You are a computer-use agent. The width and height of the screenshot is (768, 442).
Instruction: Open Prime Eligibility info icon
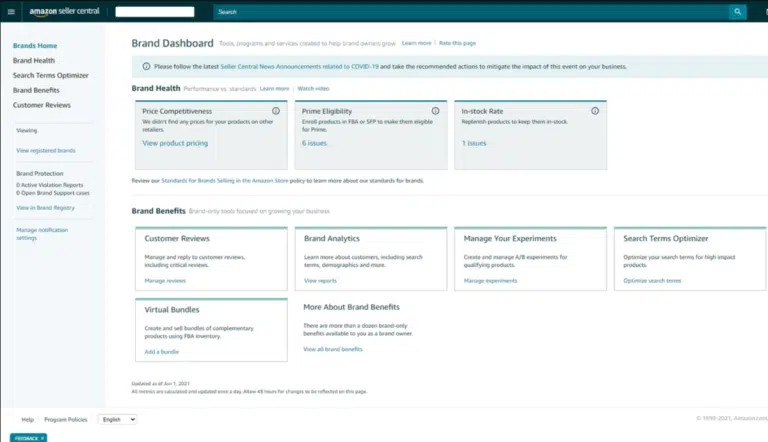tap(435, 111)
